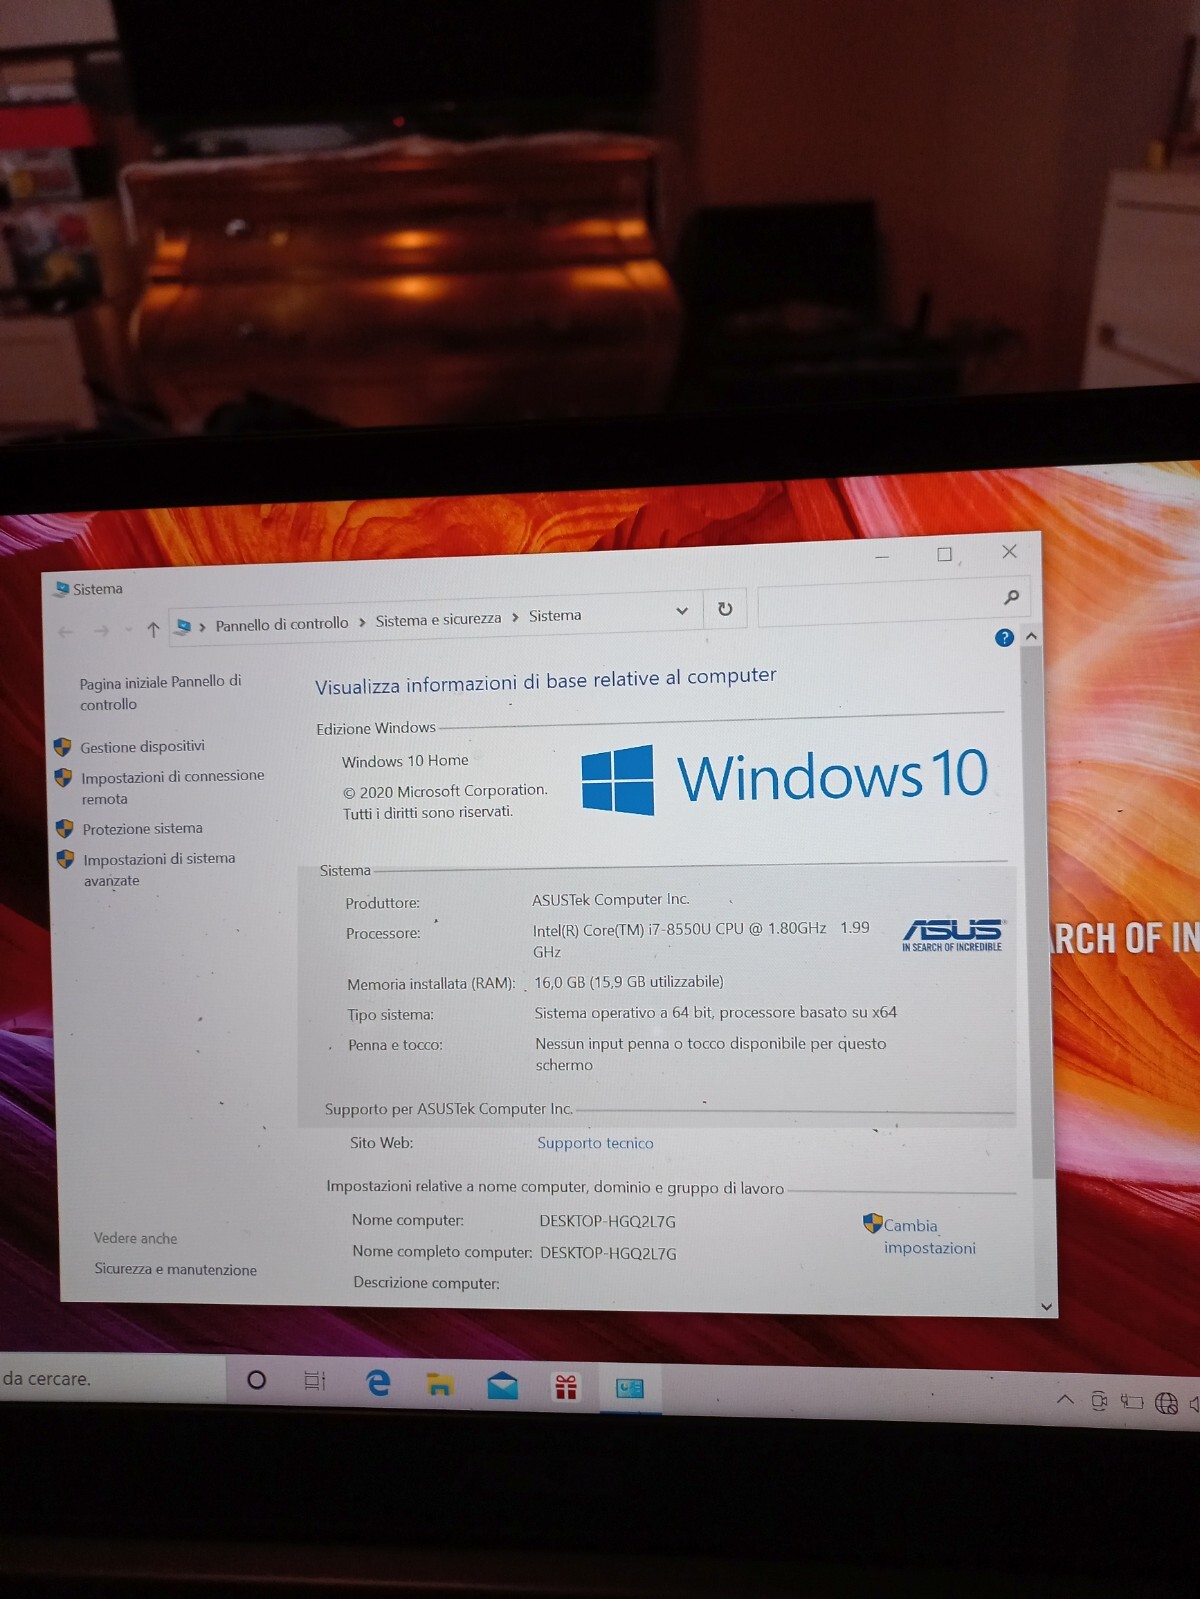The height and width of the screenshot is (1599, 1200).
Task: Click the back navigation arrow
Action: [x=66, y=632]
